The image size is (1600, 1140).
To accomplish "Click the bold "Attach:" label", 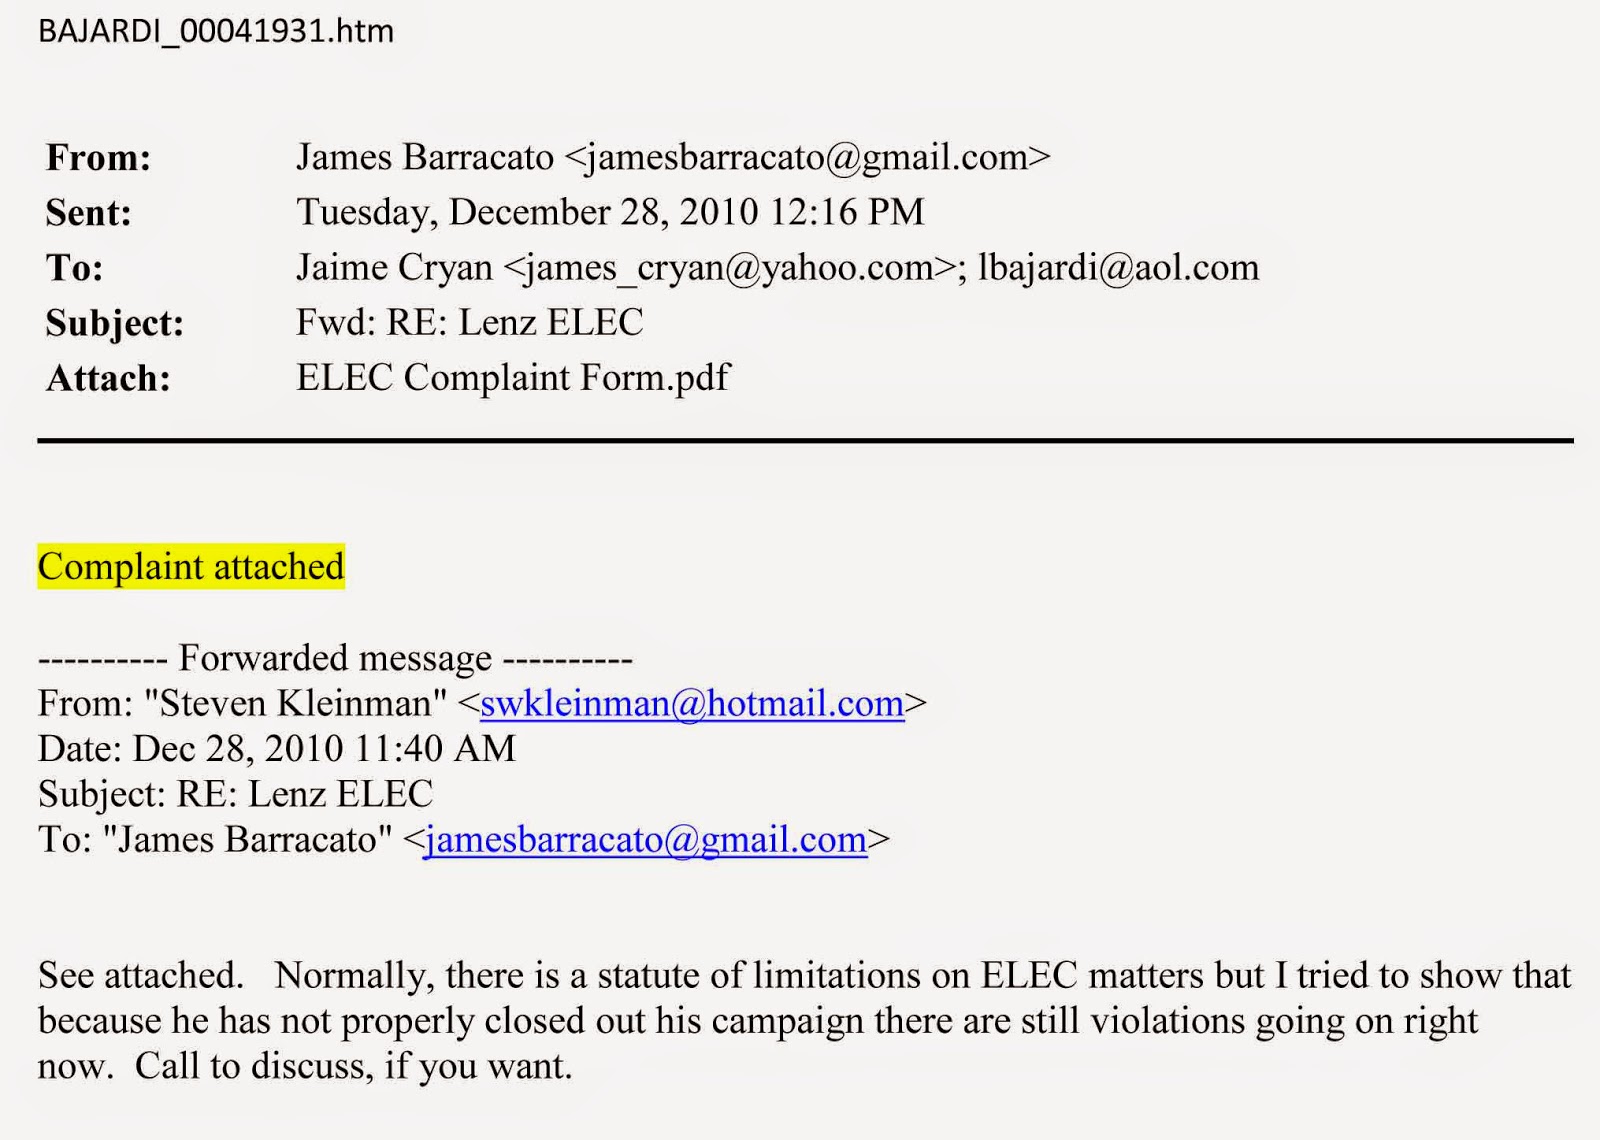I will tap(108, 379).
